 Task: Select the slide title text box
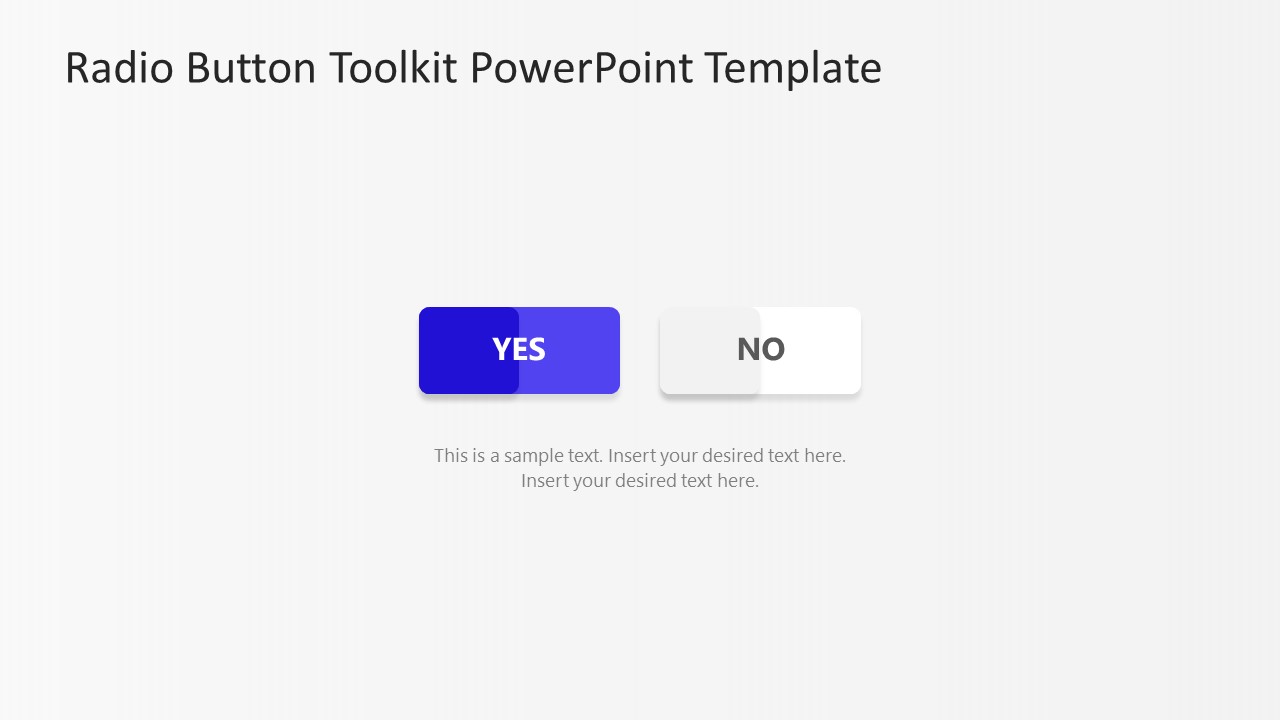pyautogui.click(x=473, y=68)
